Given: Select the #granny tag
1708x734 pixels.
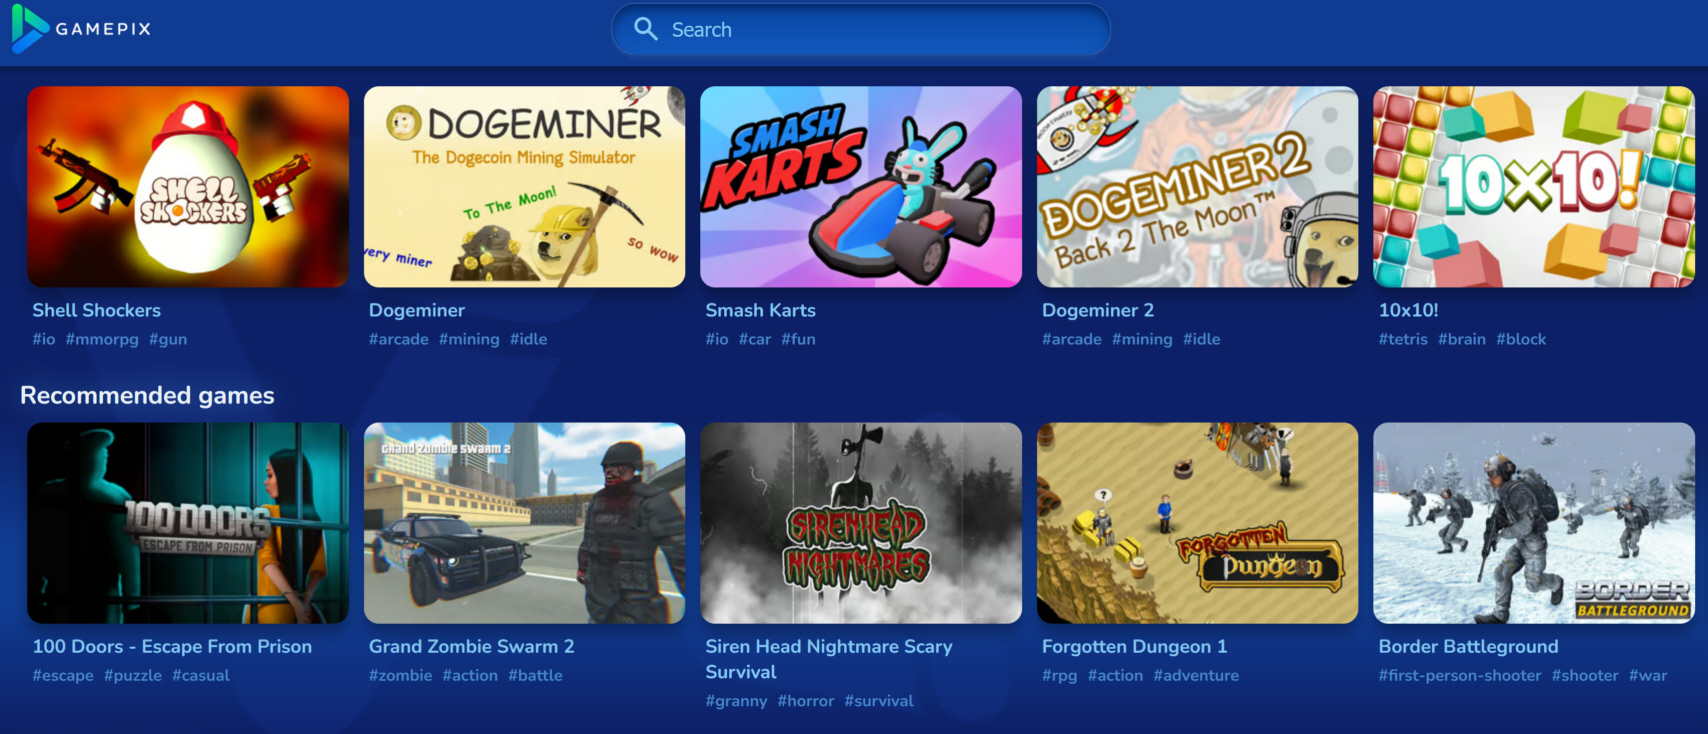Looking at the screenshot, I should pos(737,701).
